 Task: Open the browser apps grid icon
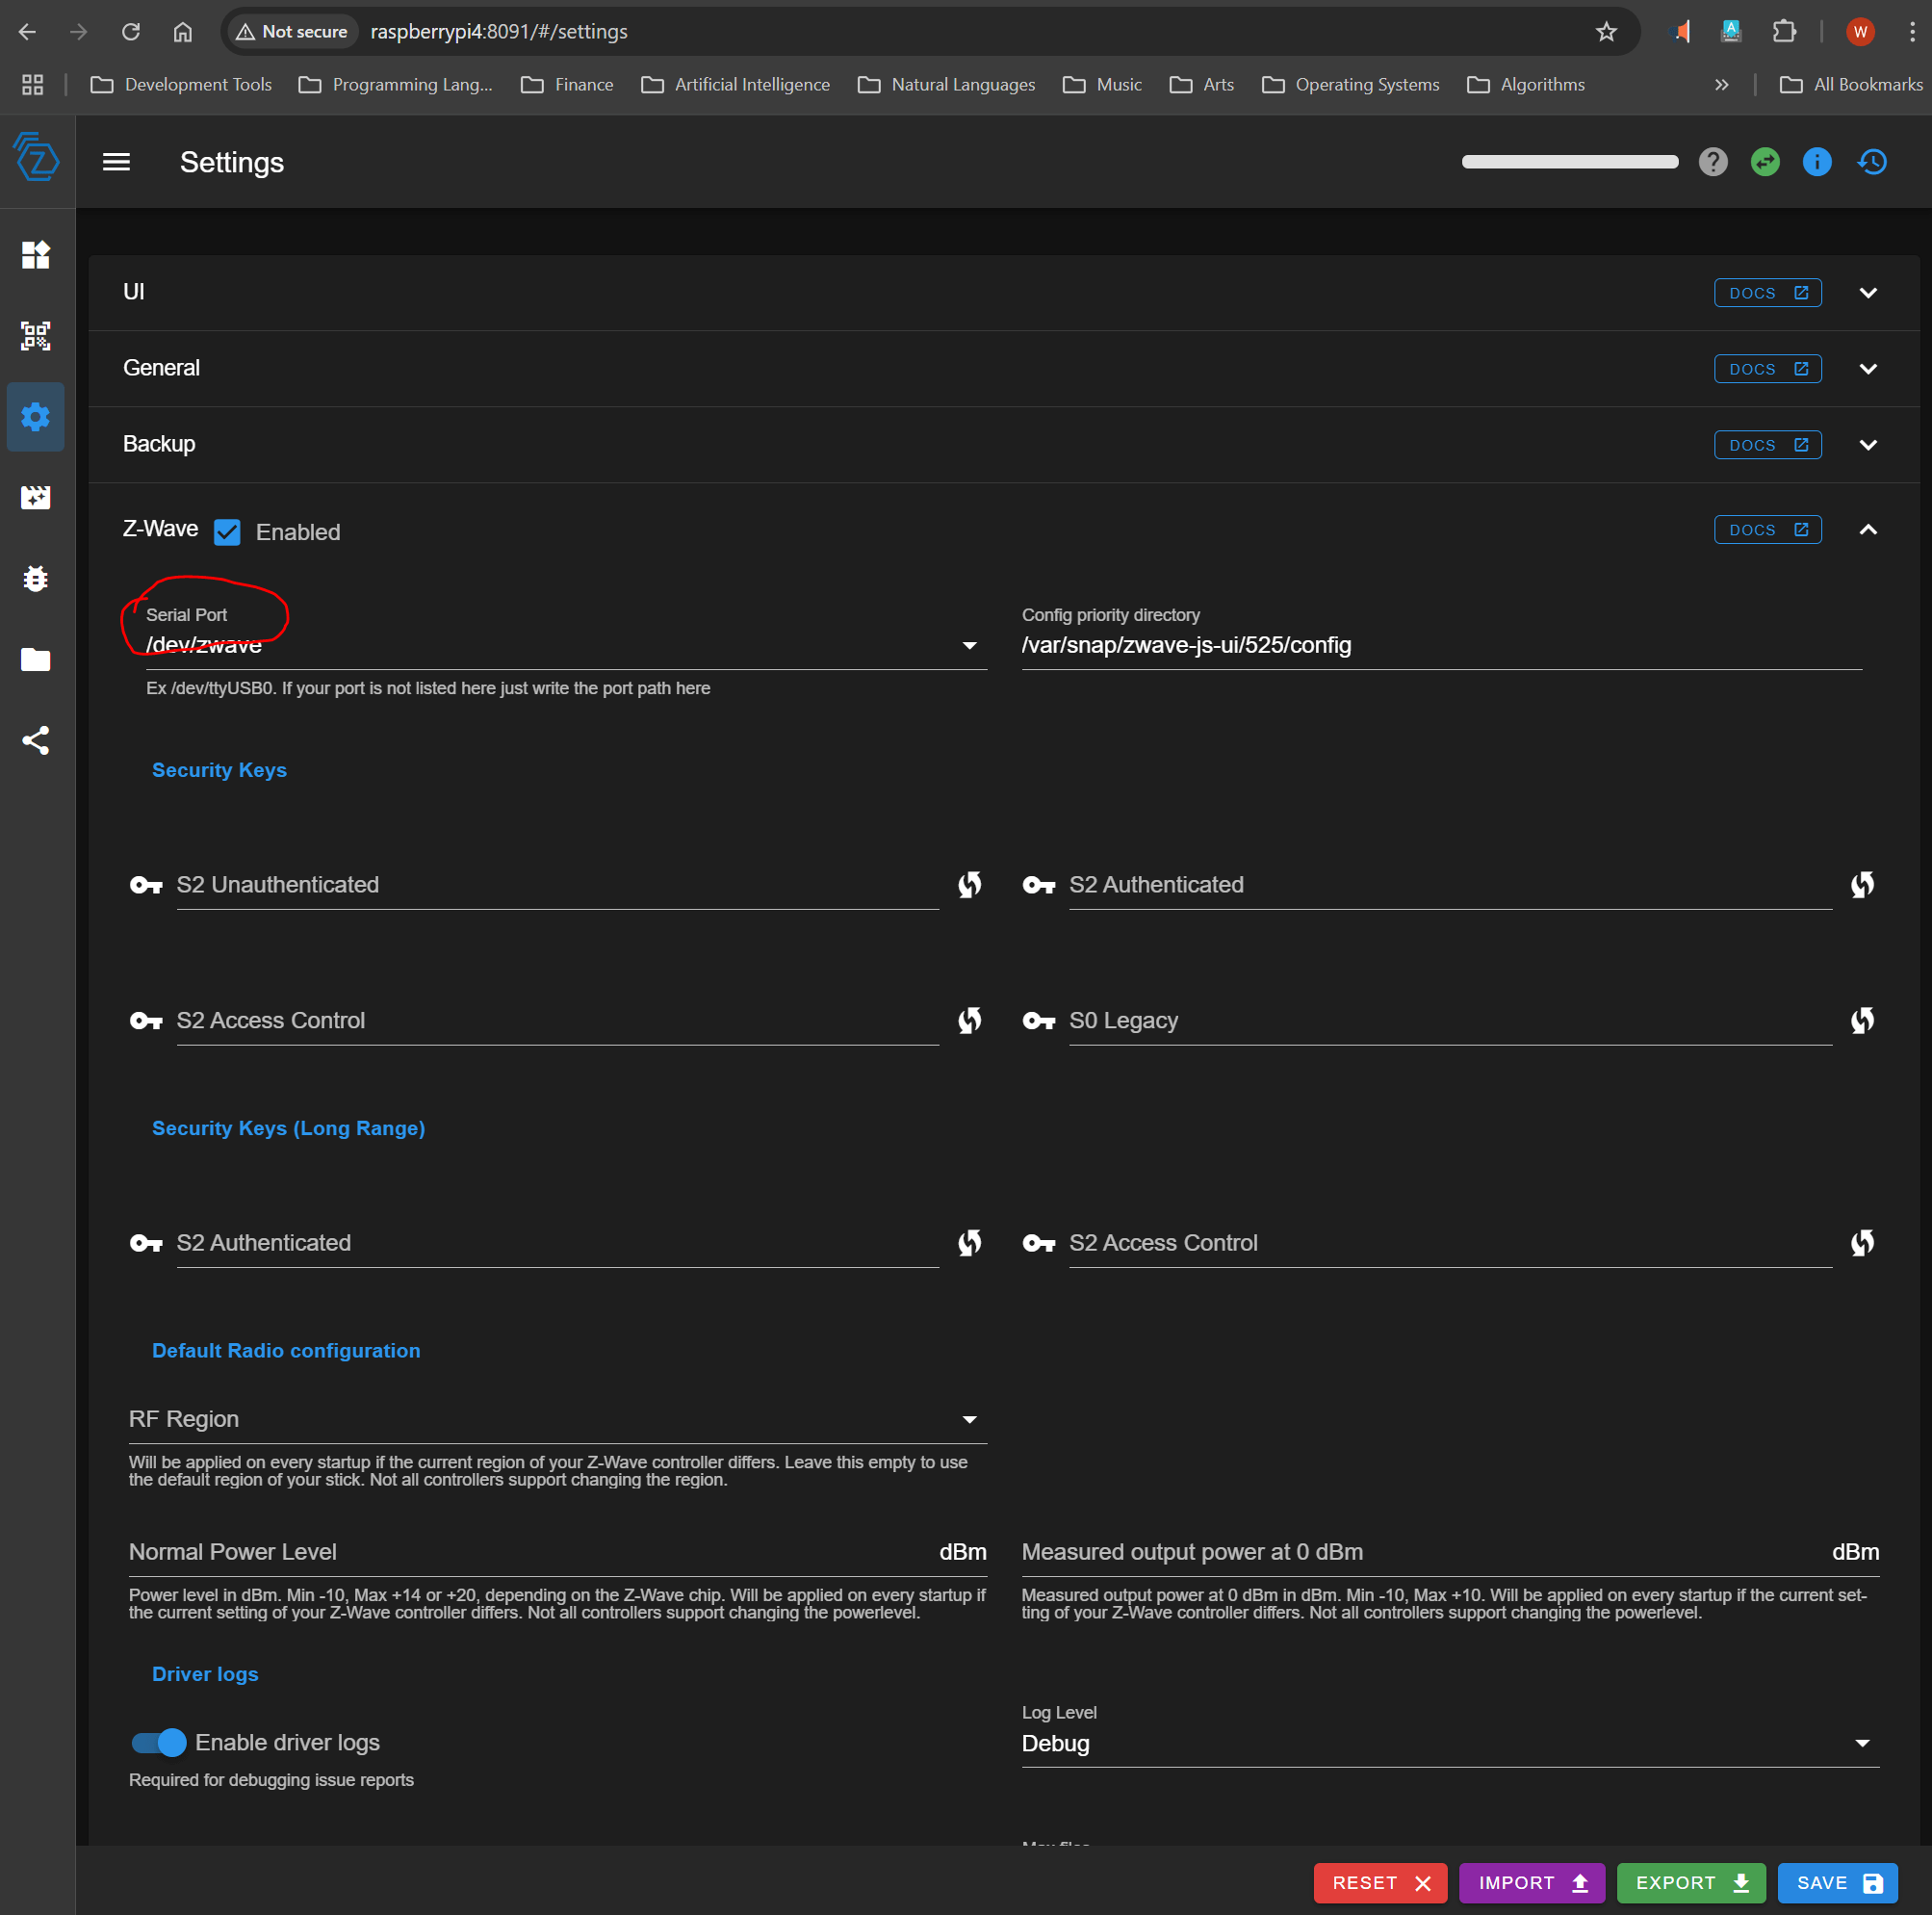(x=32, y=85)
